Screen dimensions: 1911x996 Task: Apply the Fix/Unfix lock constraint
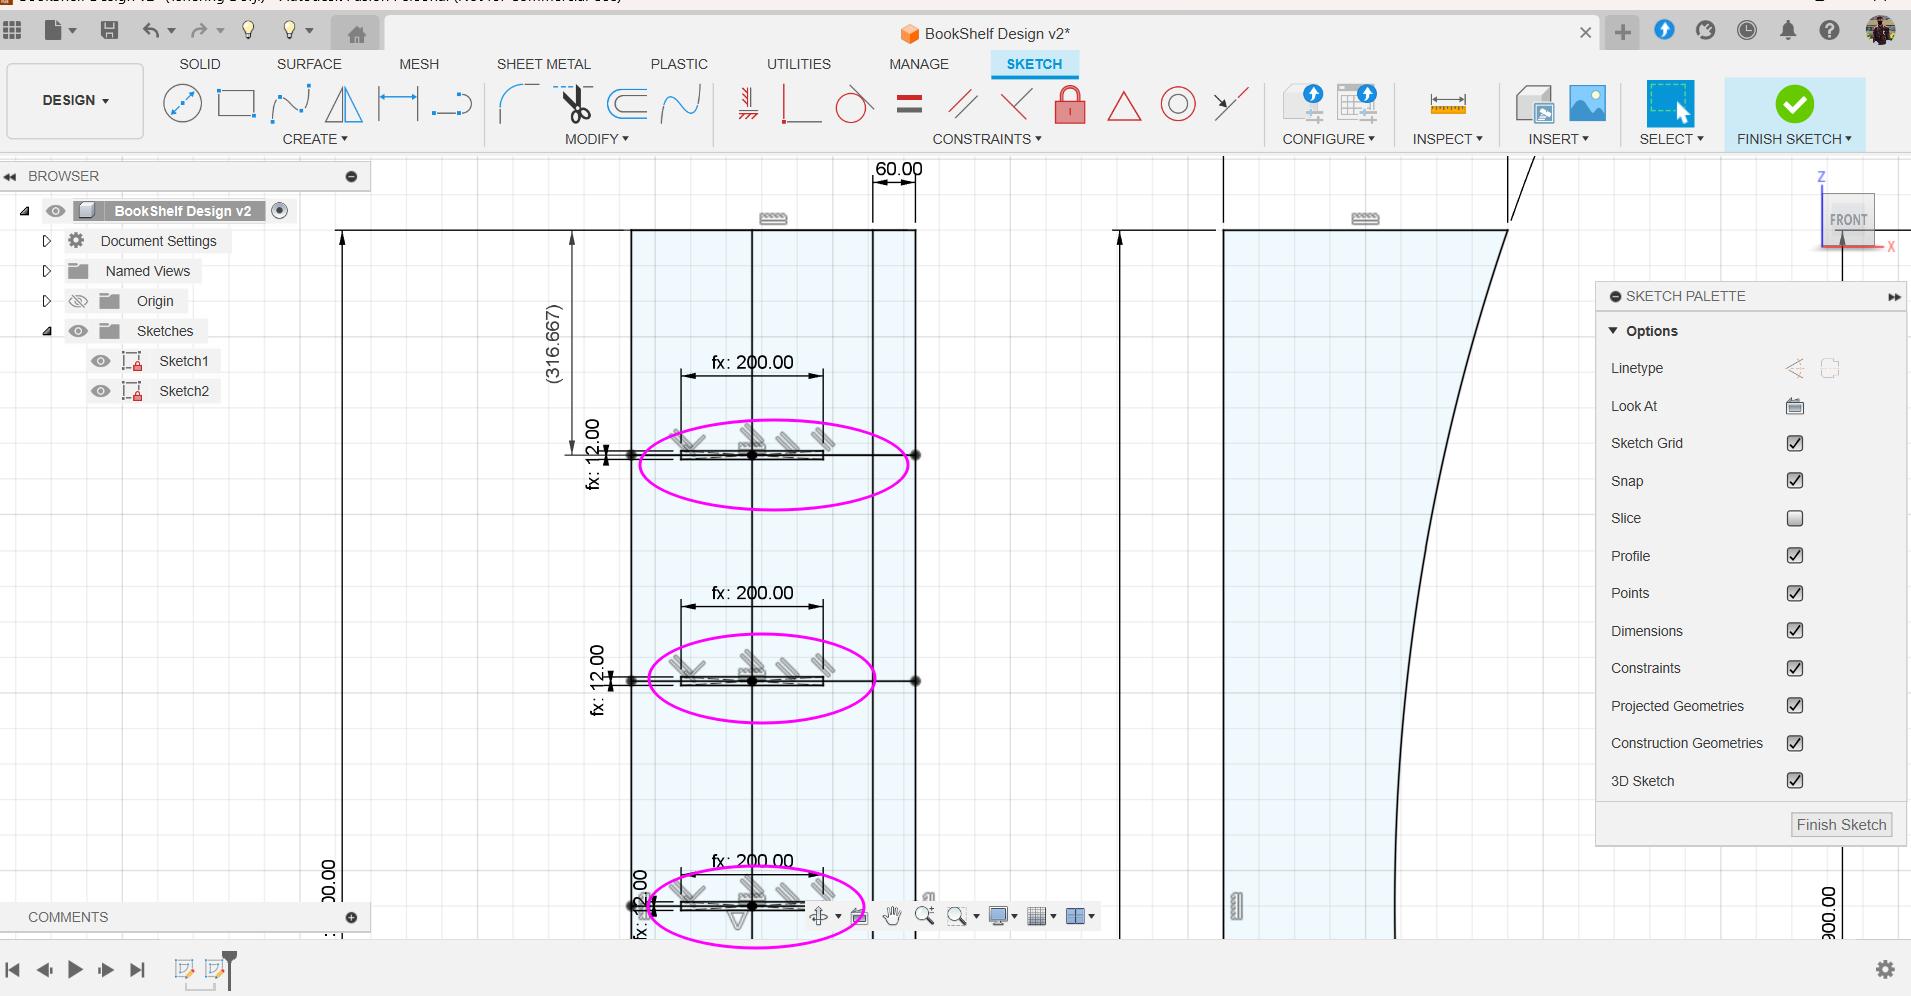click(1070, 103)
